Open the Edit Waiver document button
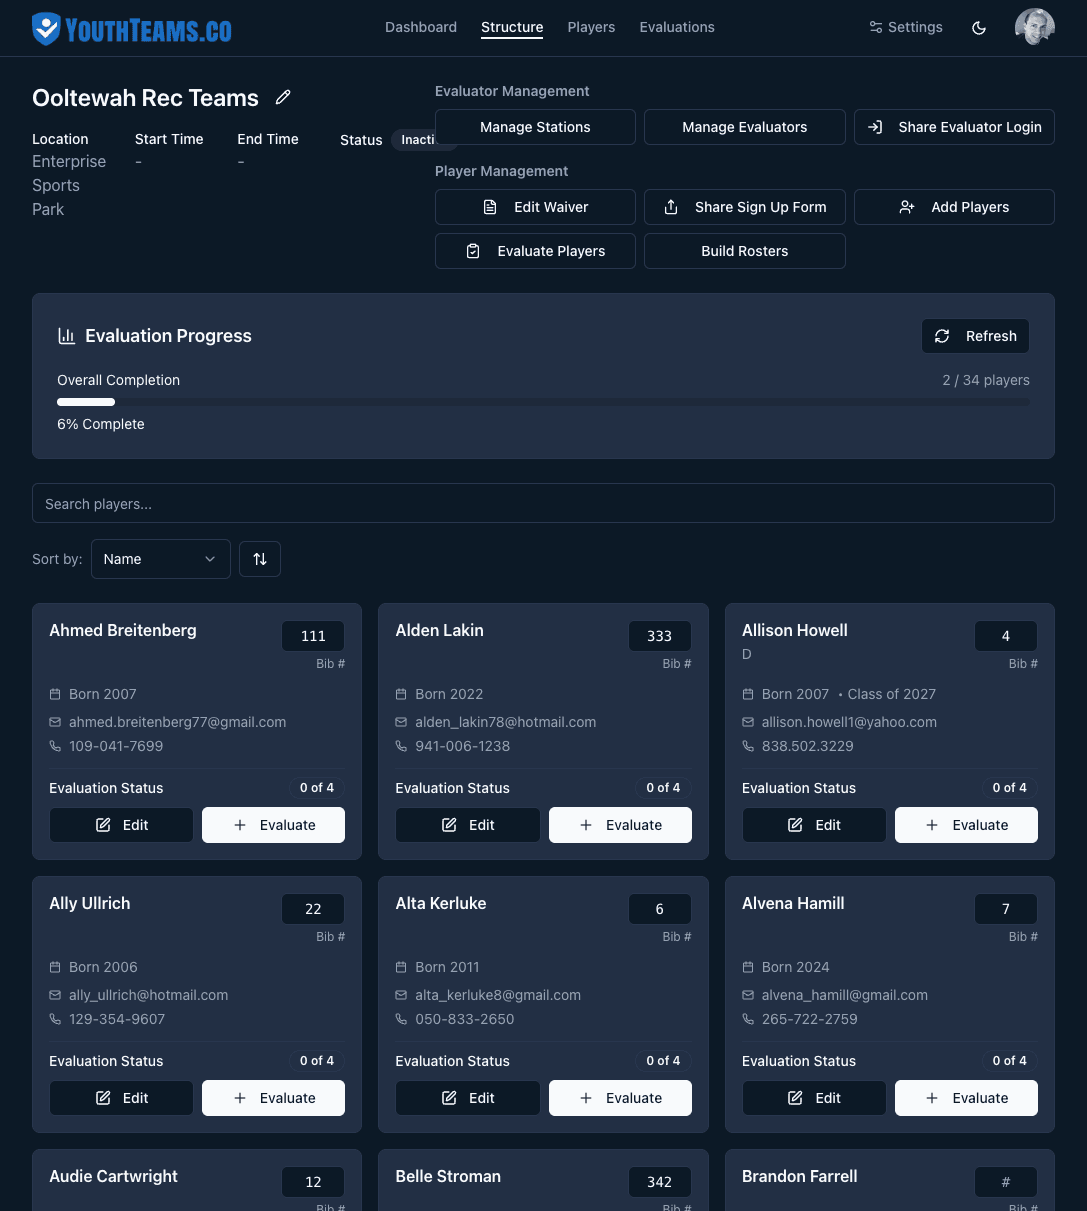This screenshot has width=1087, height=1211. pos(535,207)
